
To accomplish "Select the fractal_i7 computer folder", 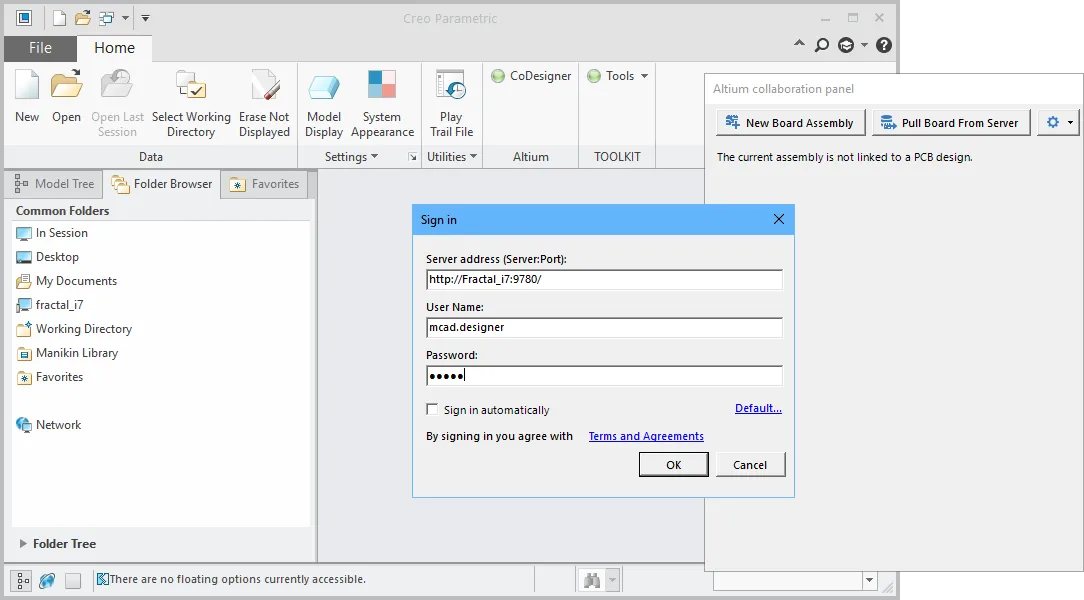I will 50,305.
